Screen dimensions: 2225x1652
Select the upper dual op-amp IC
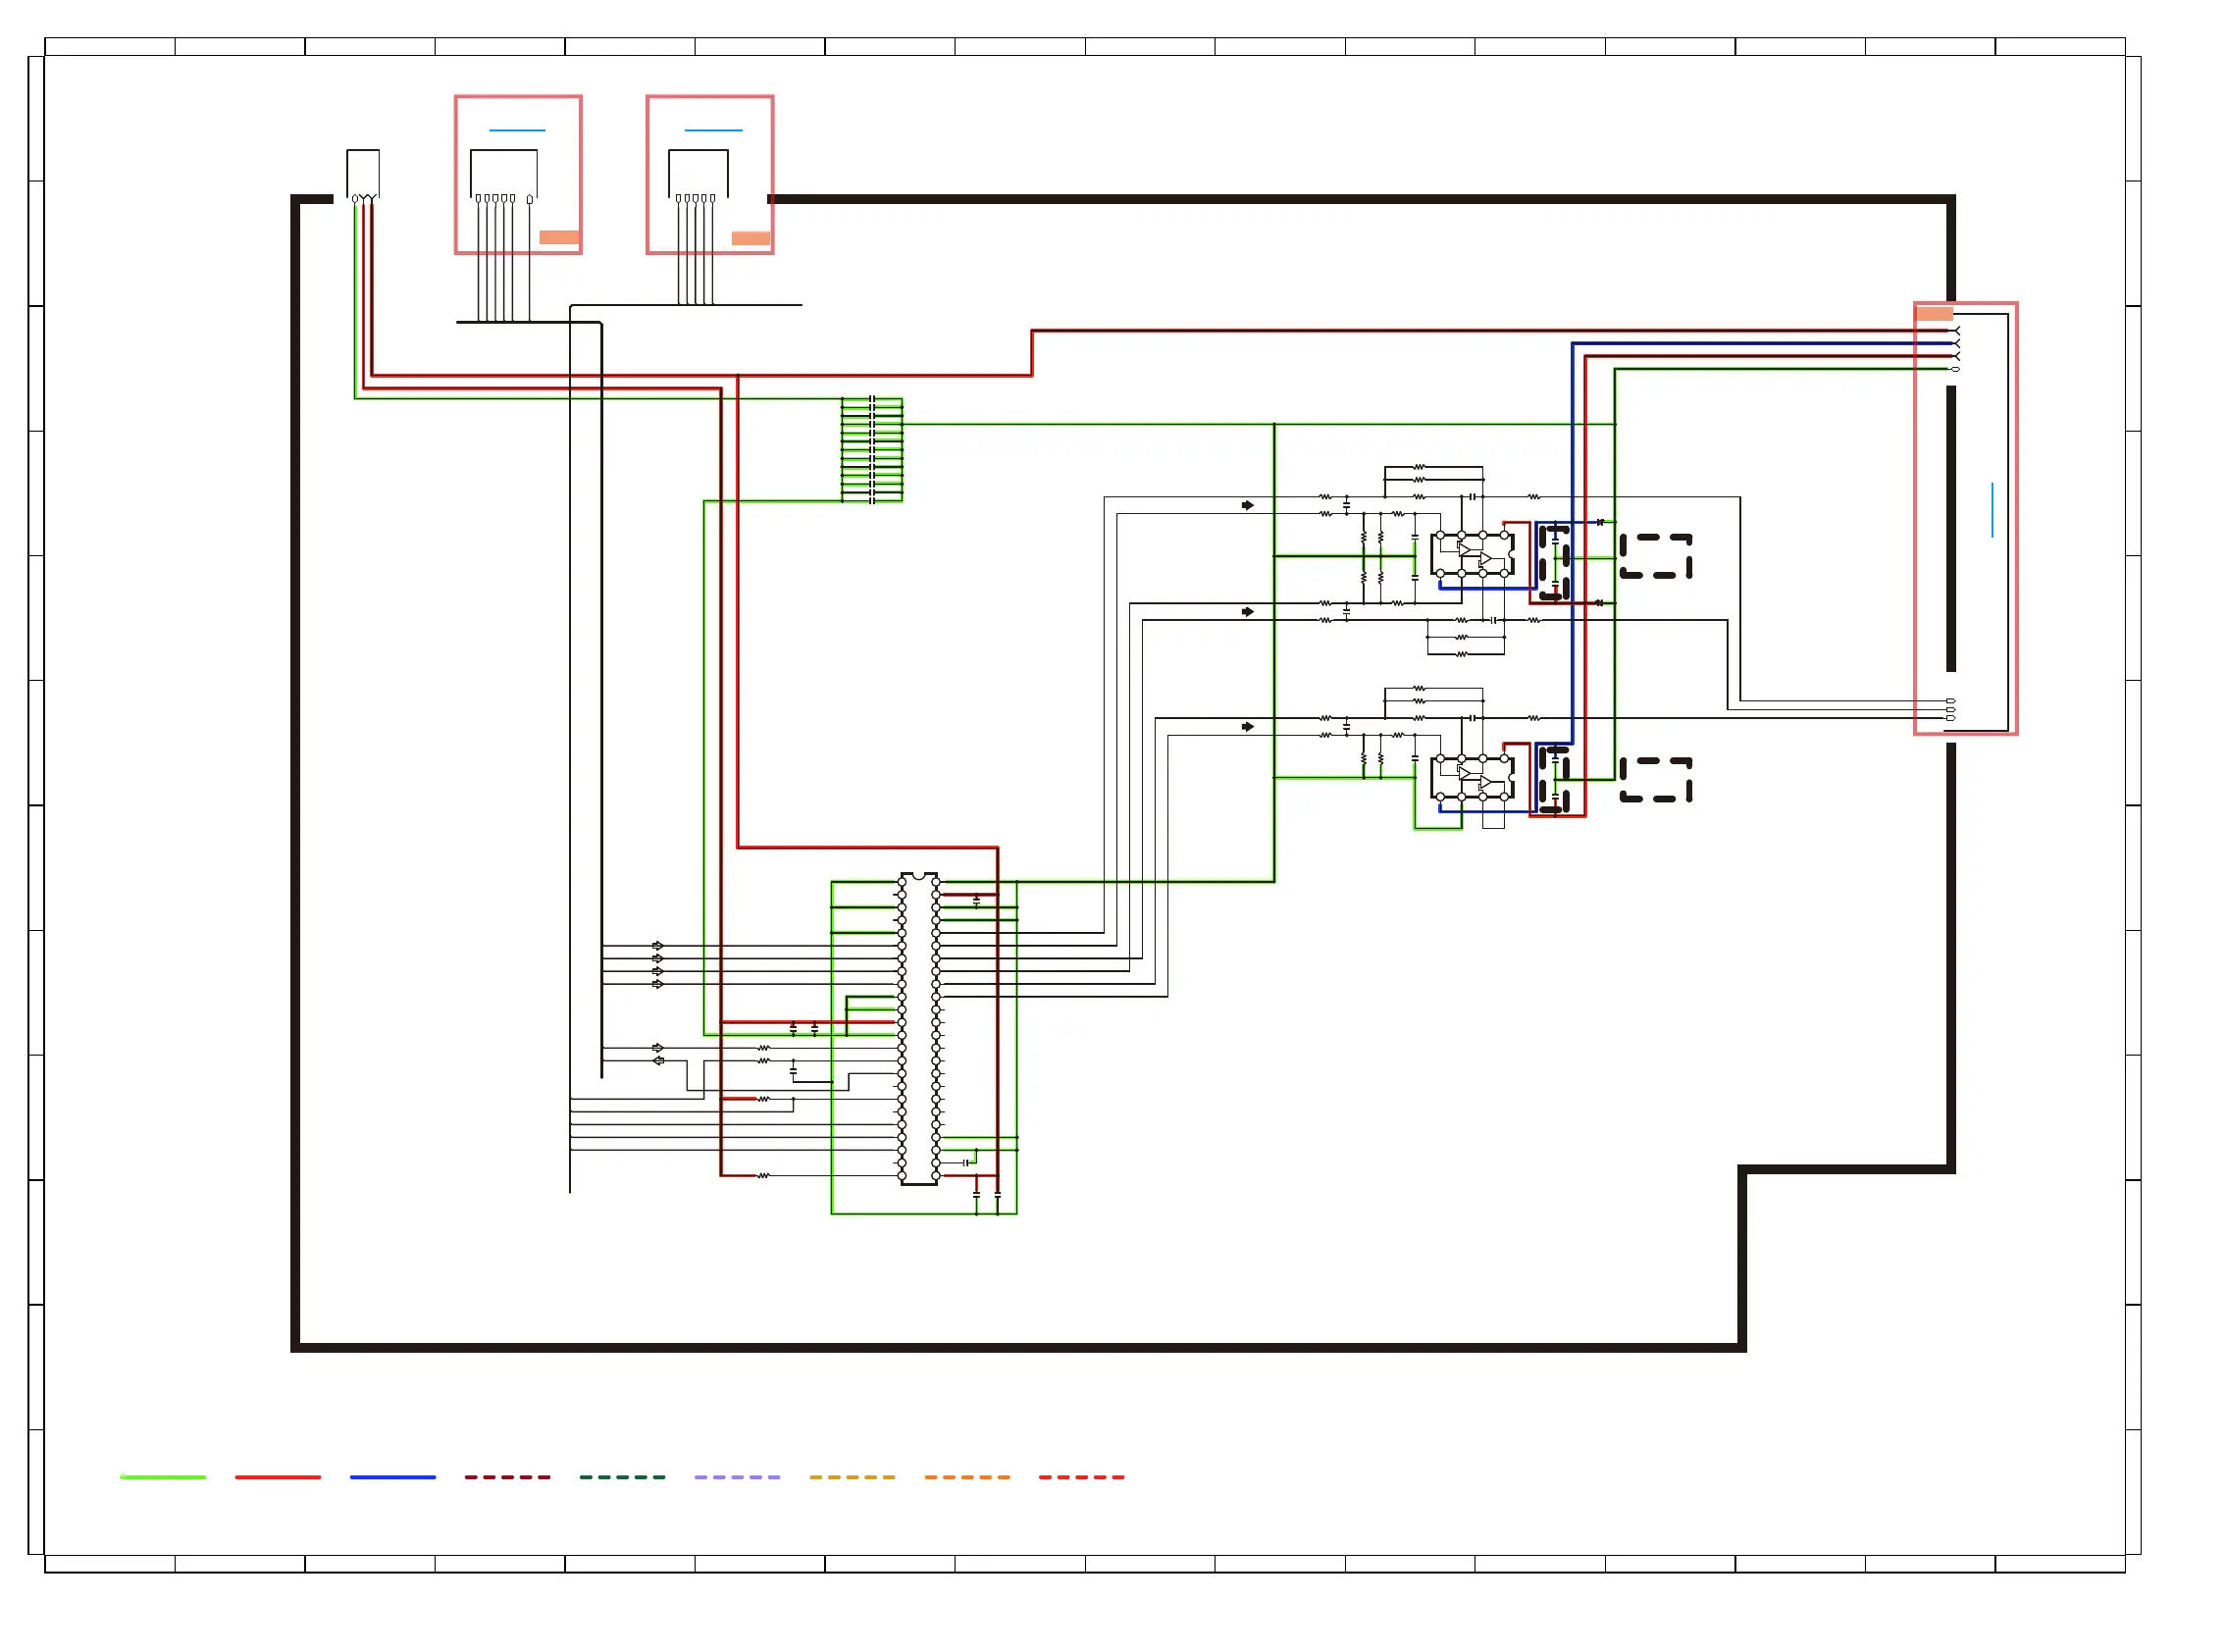tap(1472, 554)
